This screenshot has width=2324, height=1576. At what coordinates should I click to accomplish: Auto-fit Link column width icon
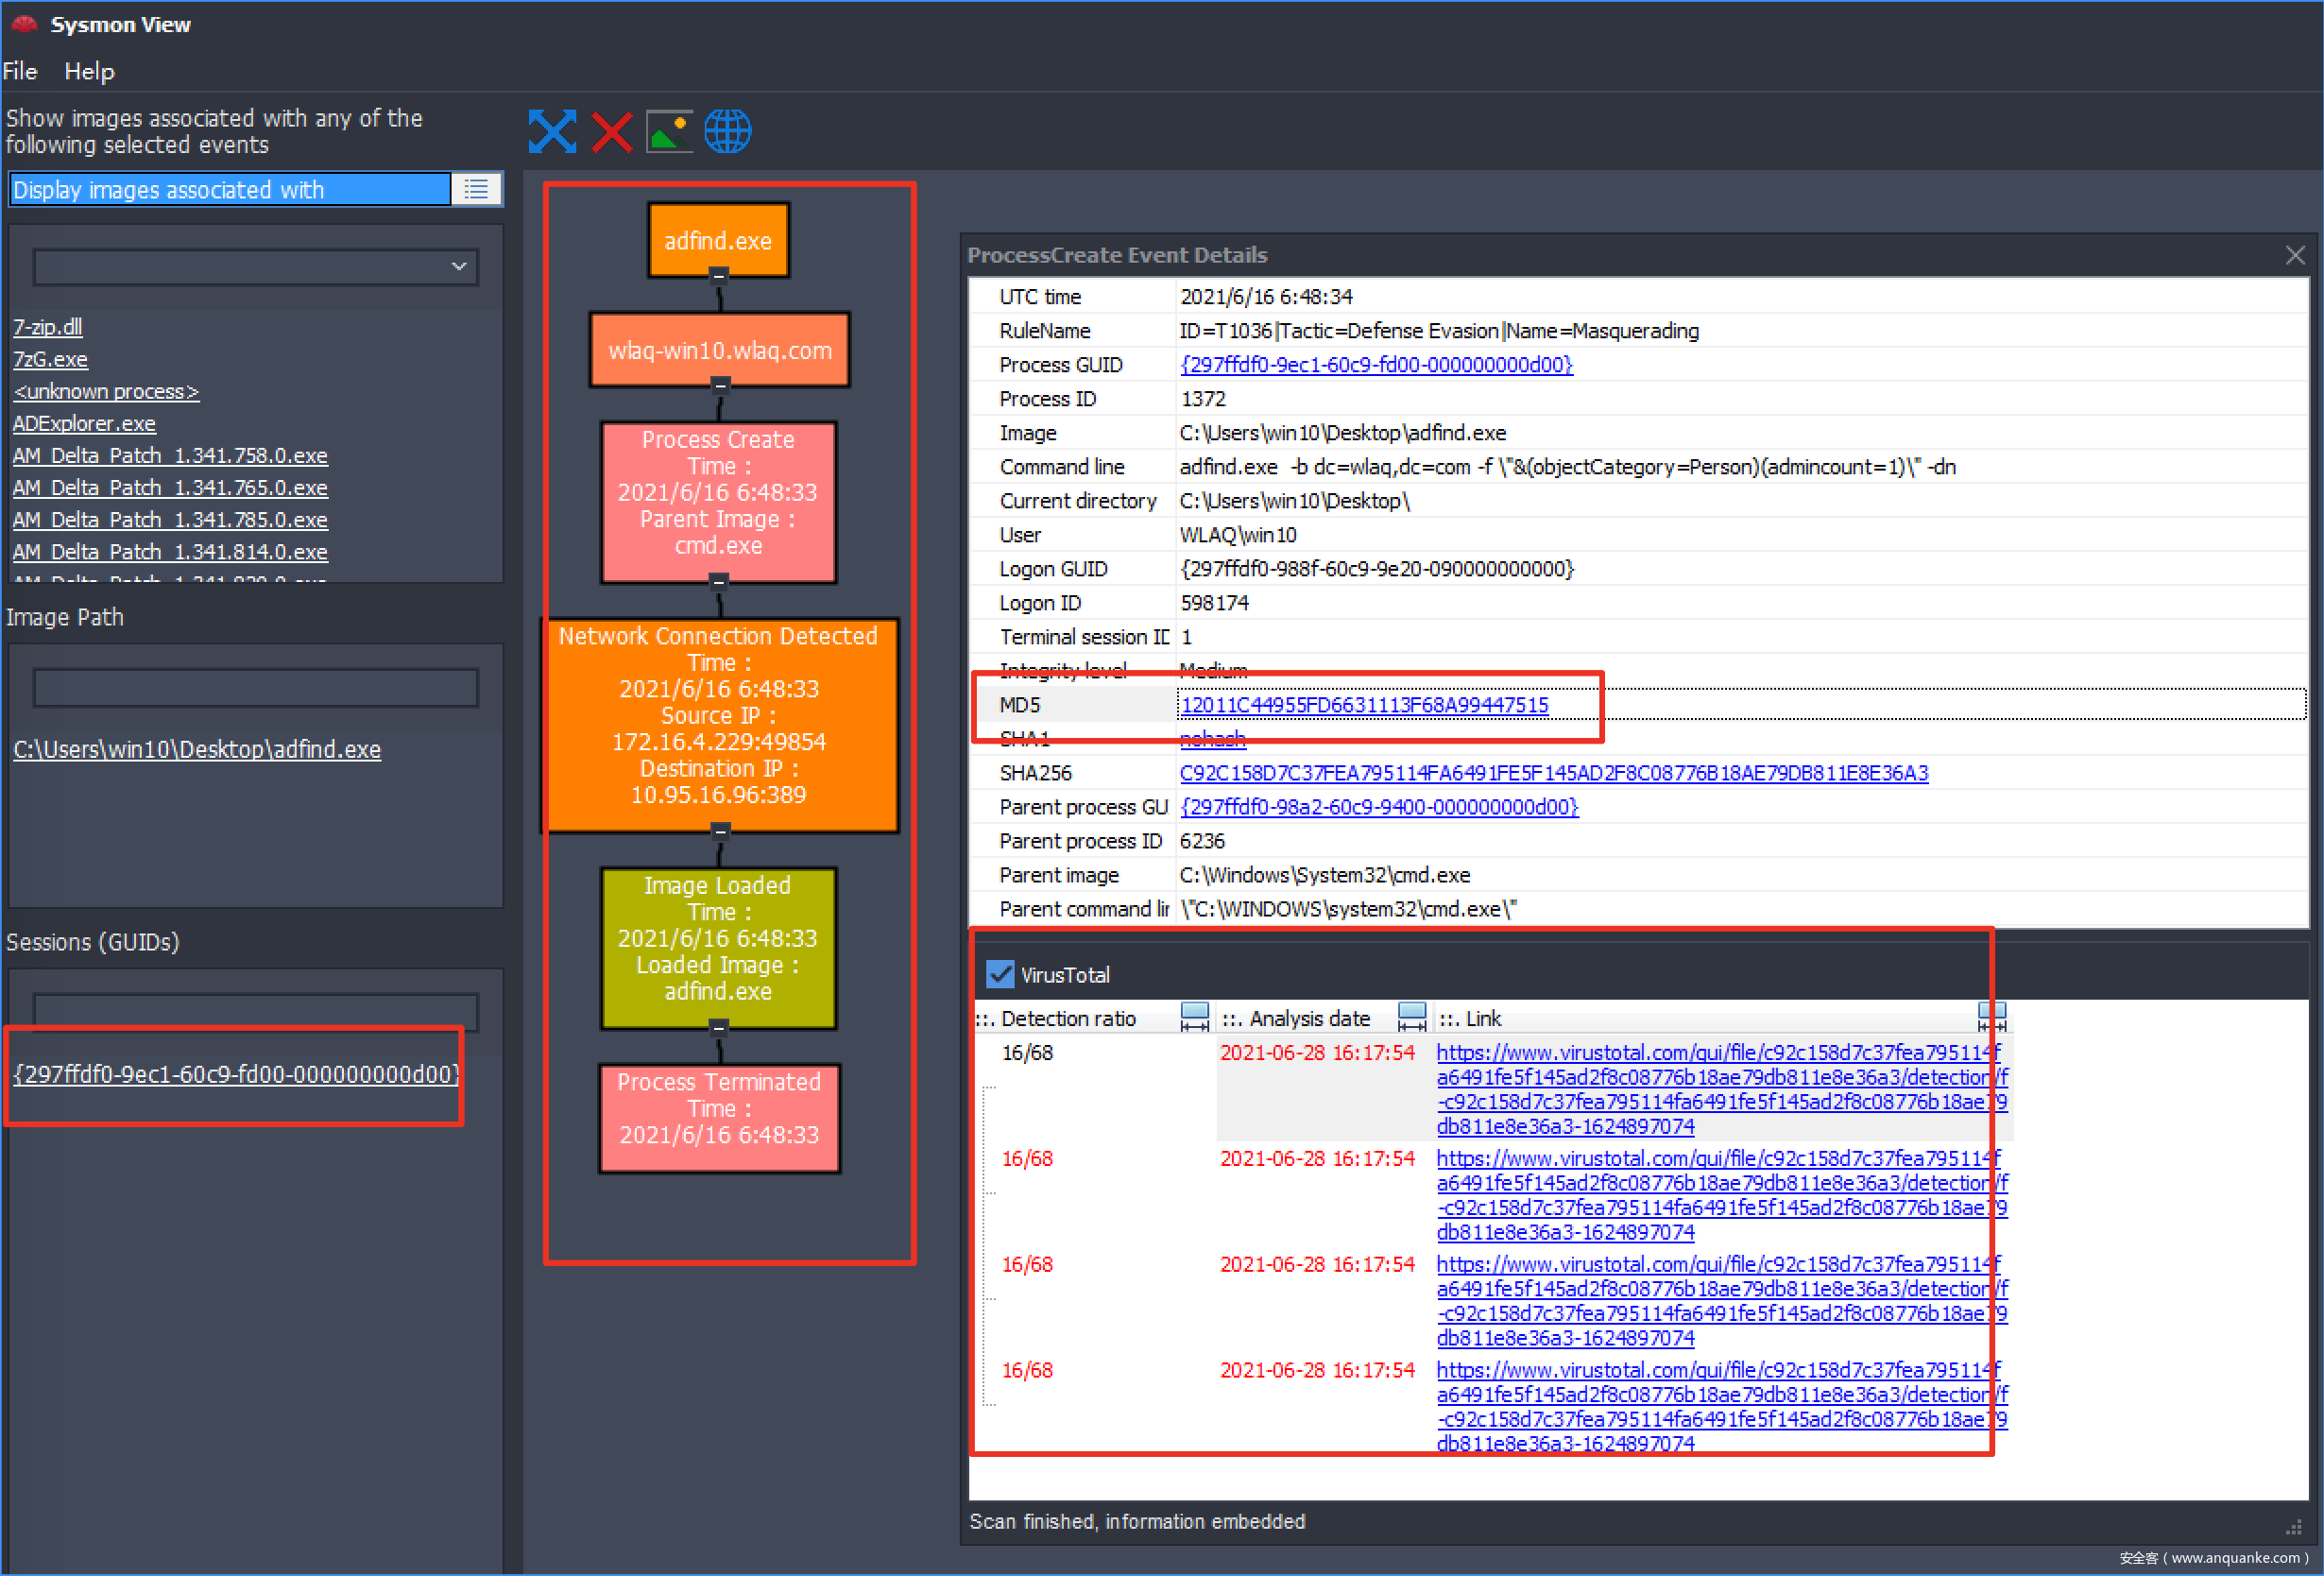pos(1991,1017)
